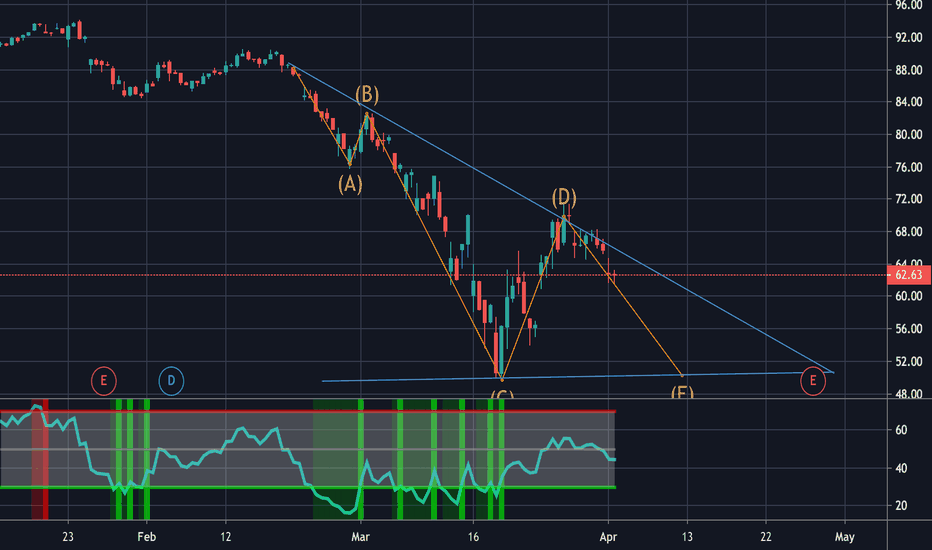This screenshot has height=550, width=932.
Task: Click the 52.00 price axis label
Action: point(909,361)
